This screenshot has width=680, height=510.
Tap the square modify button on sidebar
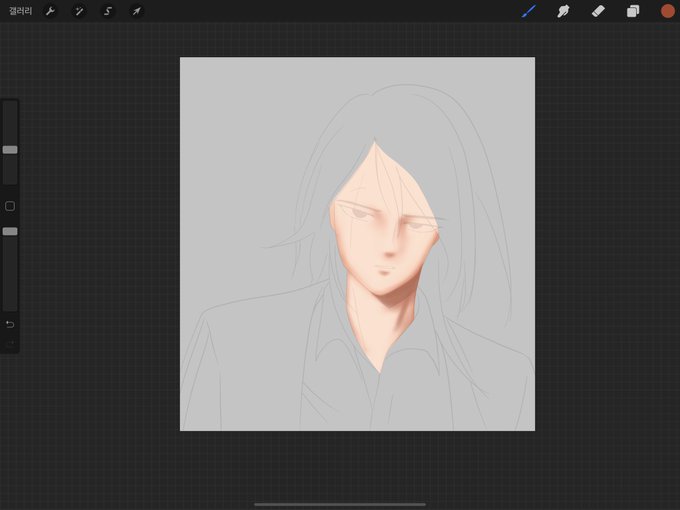pyautogui.click(x=10, y=206)
